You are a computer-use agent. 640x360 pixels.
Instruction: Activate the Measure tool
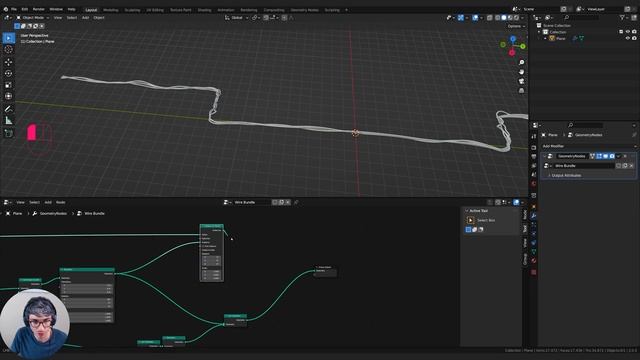coord(9,120)
